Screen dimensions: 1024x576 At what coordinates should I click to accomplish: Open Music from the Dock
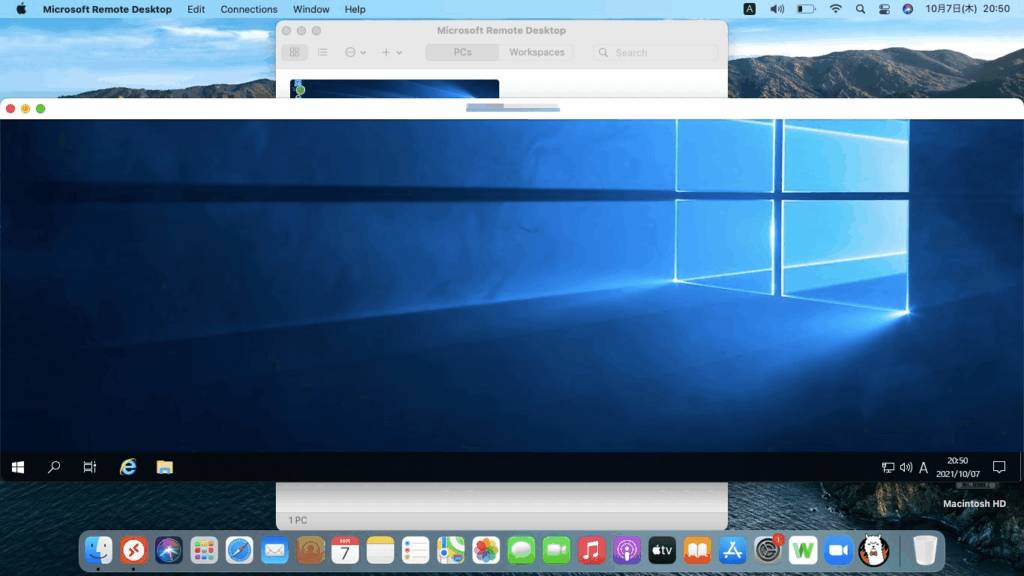592,551
